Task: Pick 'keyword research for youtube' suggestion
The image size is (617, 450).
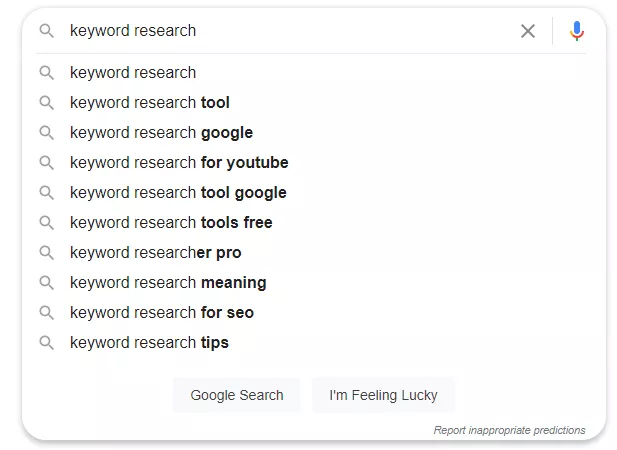Action: (311, 162)
